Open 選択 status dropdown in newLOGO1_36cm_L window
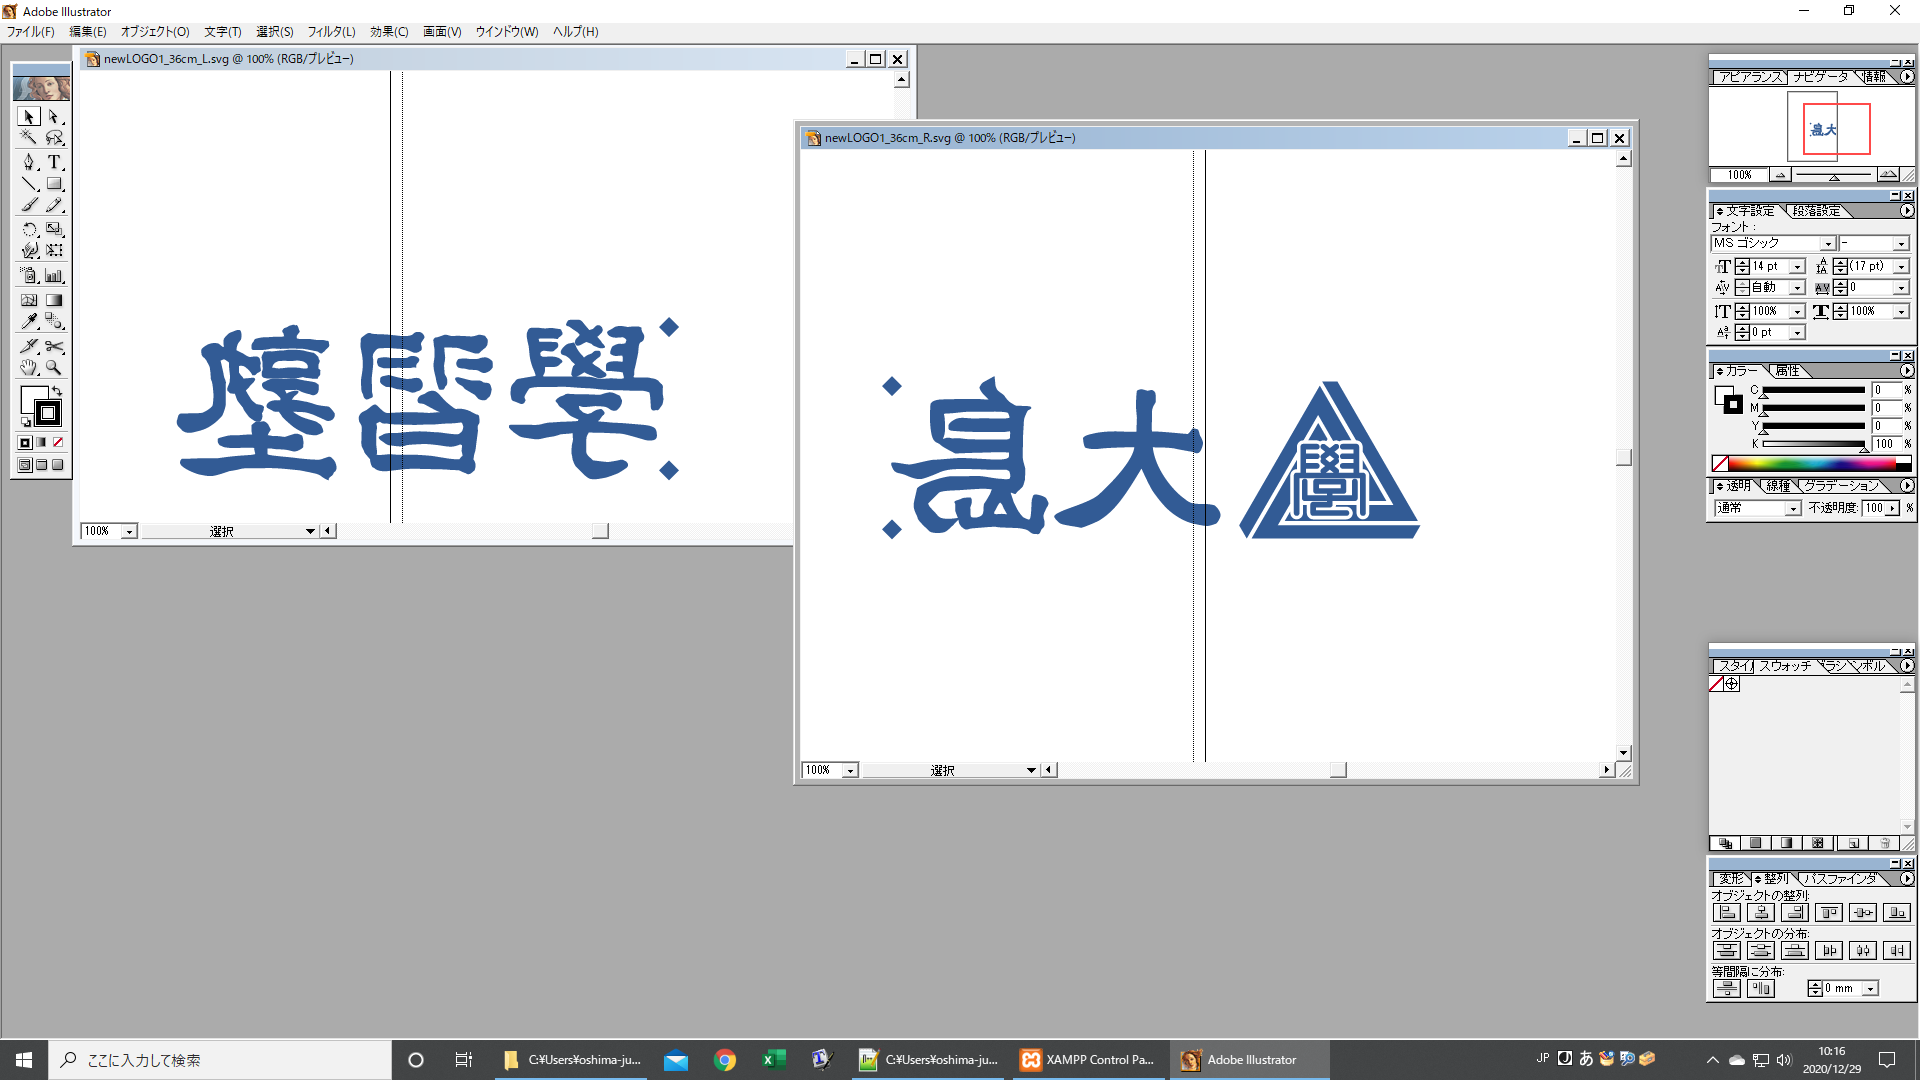The image size is (1920, 1080). (x=310, y=532)
